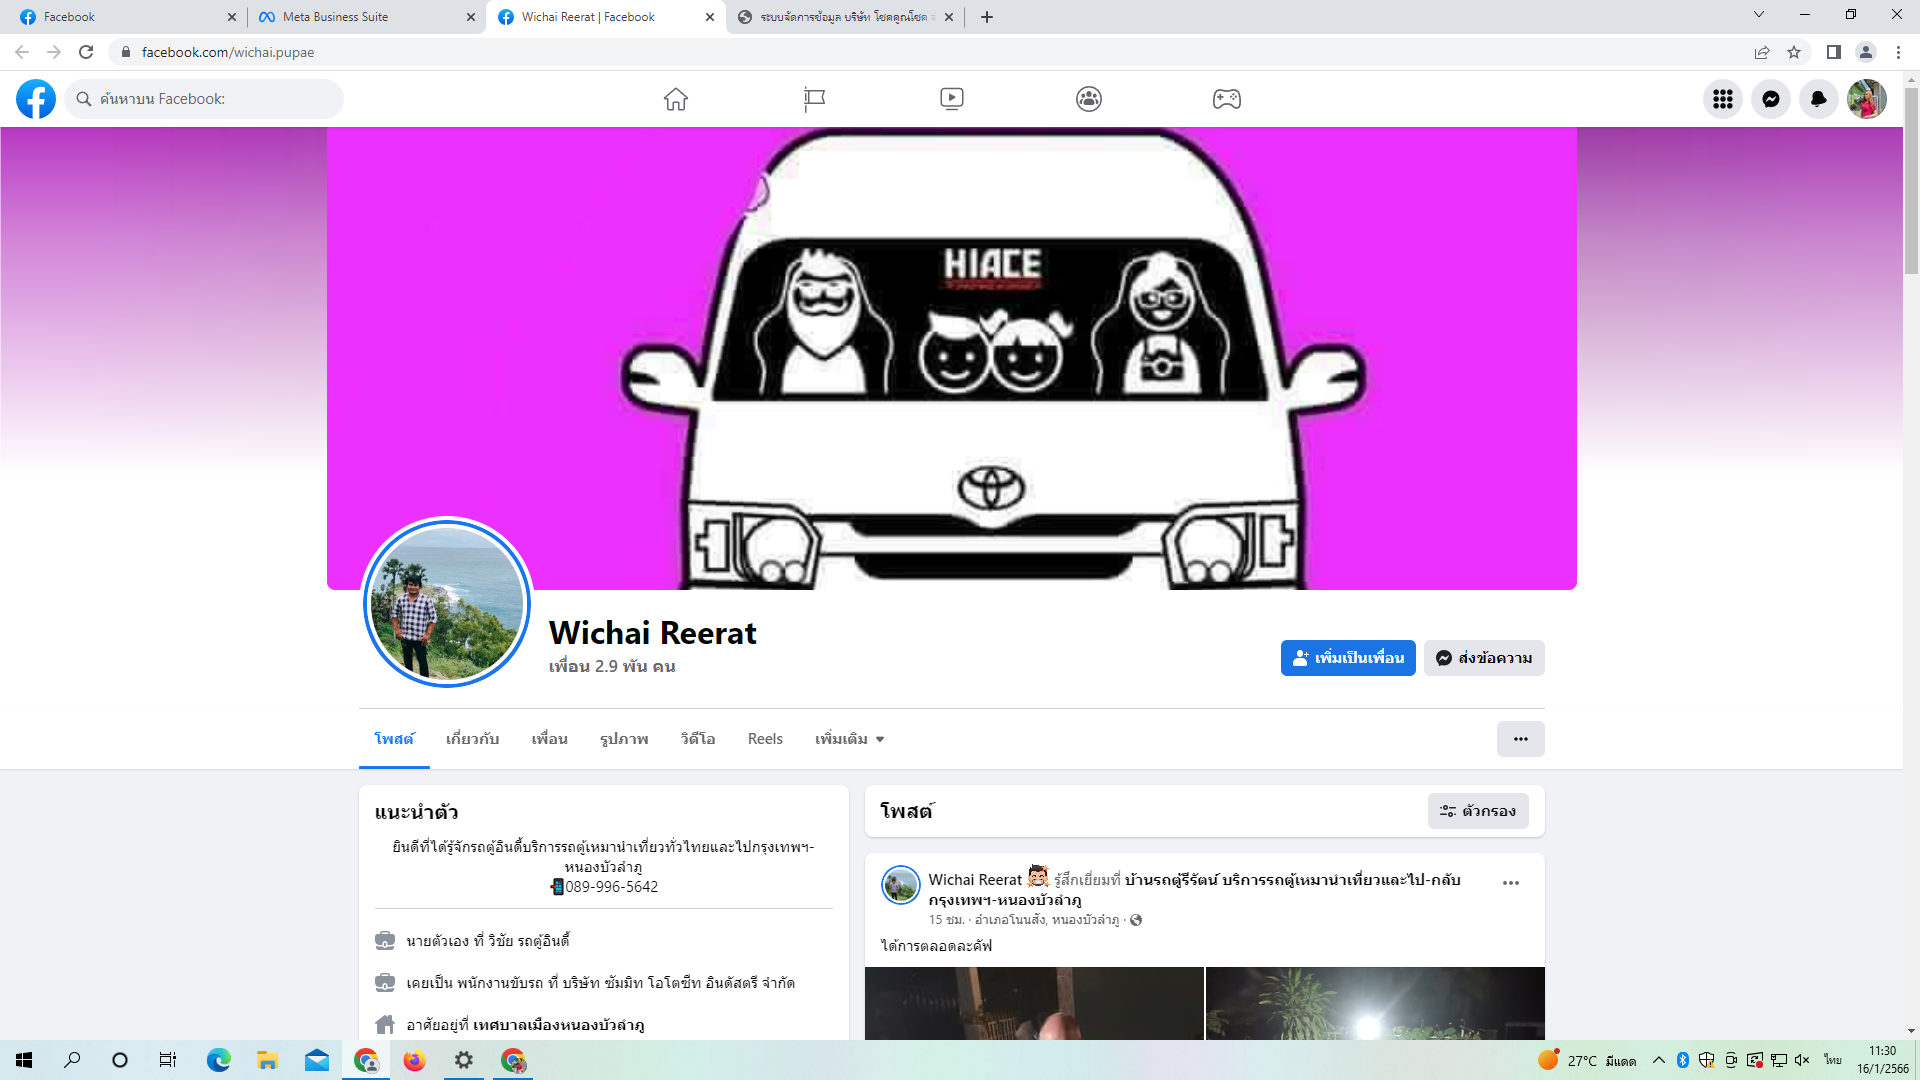Open the notifications bell icon
This screenshot has width=1920, height=1080.
(1819, 99)
